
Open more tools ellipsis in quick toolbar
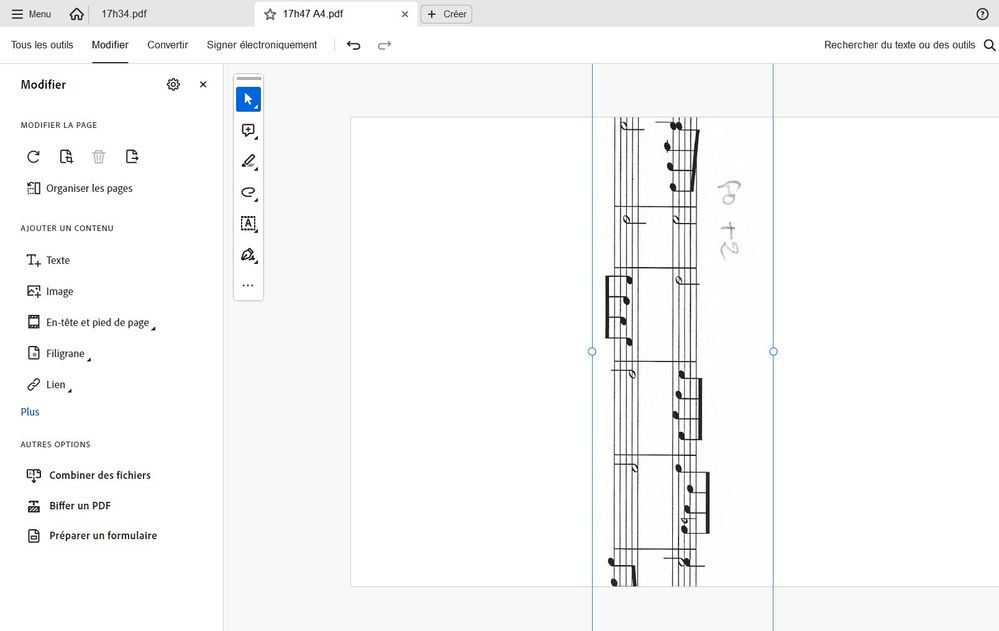coord(248,285)
